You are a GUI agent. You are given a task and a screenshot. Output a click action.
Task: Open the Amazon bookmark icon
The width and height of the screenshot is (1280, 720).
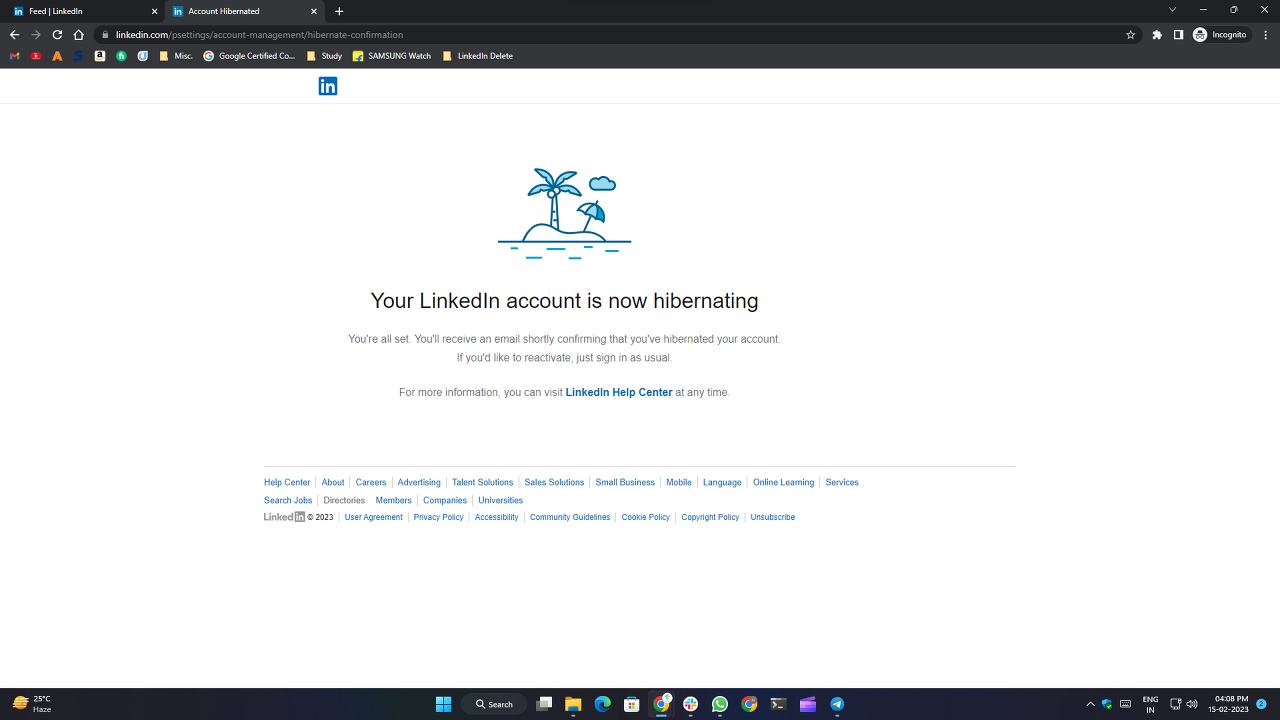pos(100,56)
